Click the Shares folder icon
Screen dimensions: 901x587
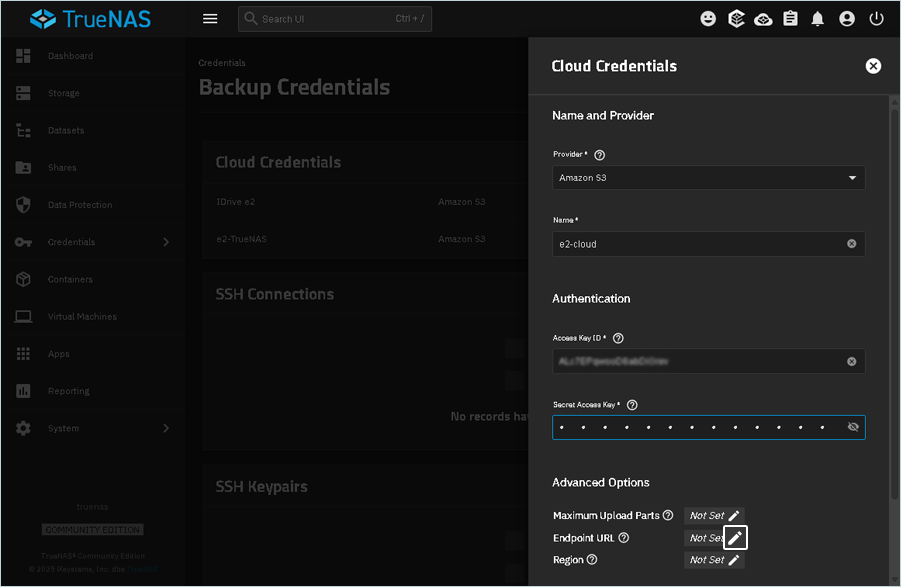[x=23, y=167]
